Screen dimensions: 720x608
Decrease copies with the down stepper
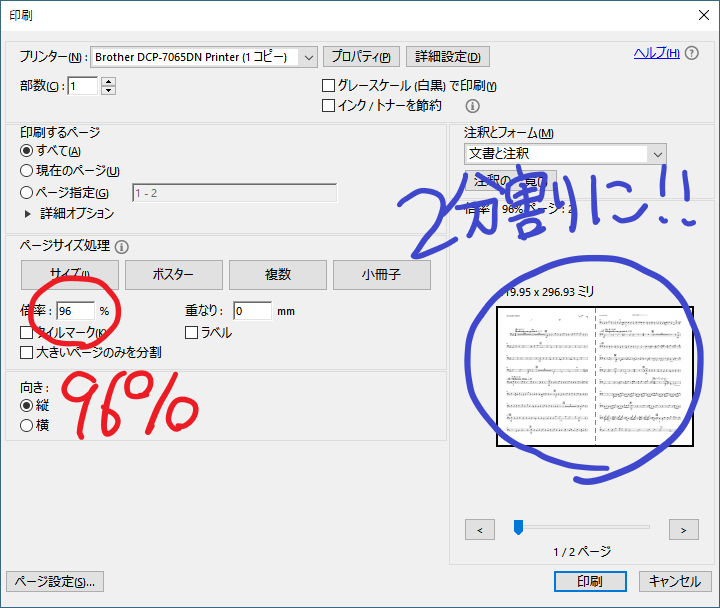pos(108,90)
